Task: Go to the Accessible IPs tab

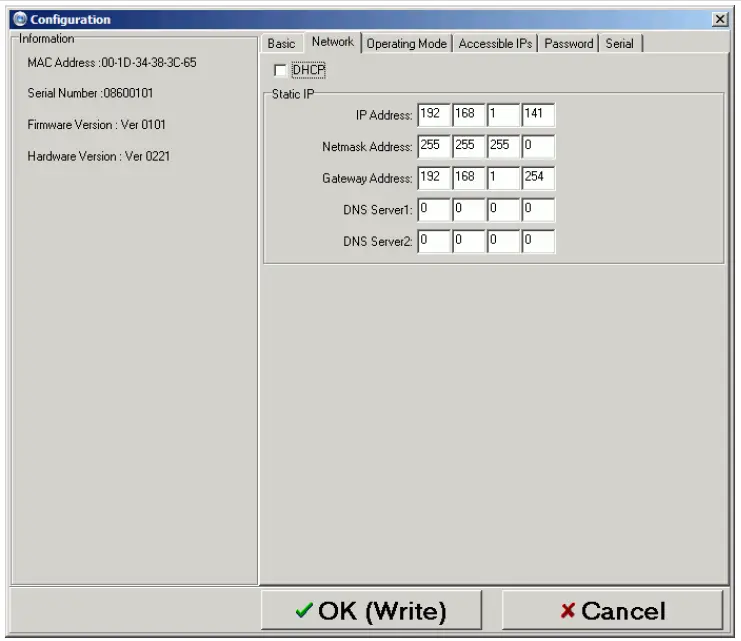Action: (495, 43)
